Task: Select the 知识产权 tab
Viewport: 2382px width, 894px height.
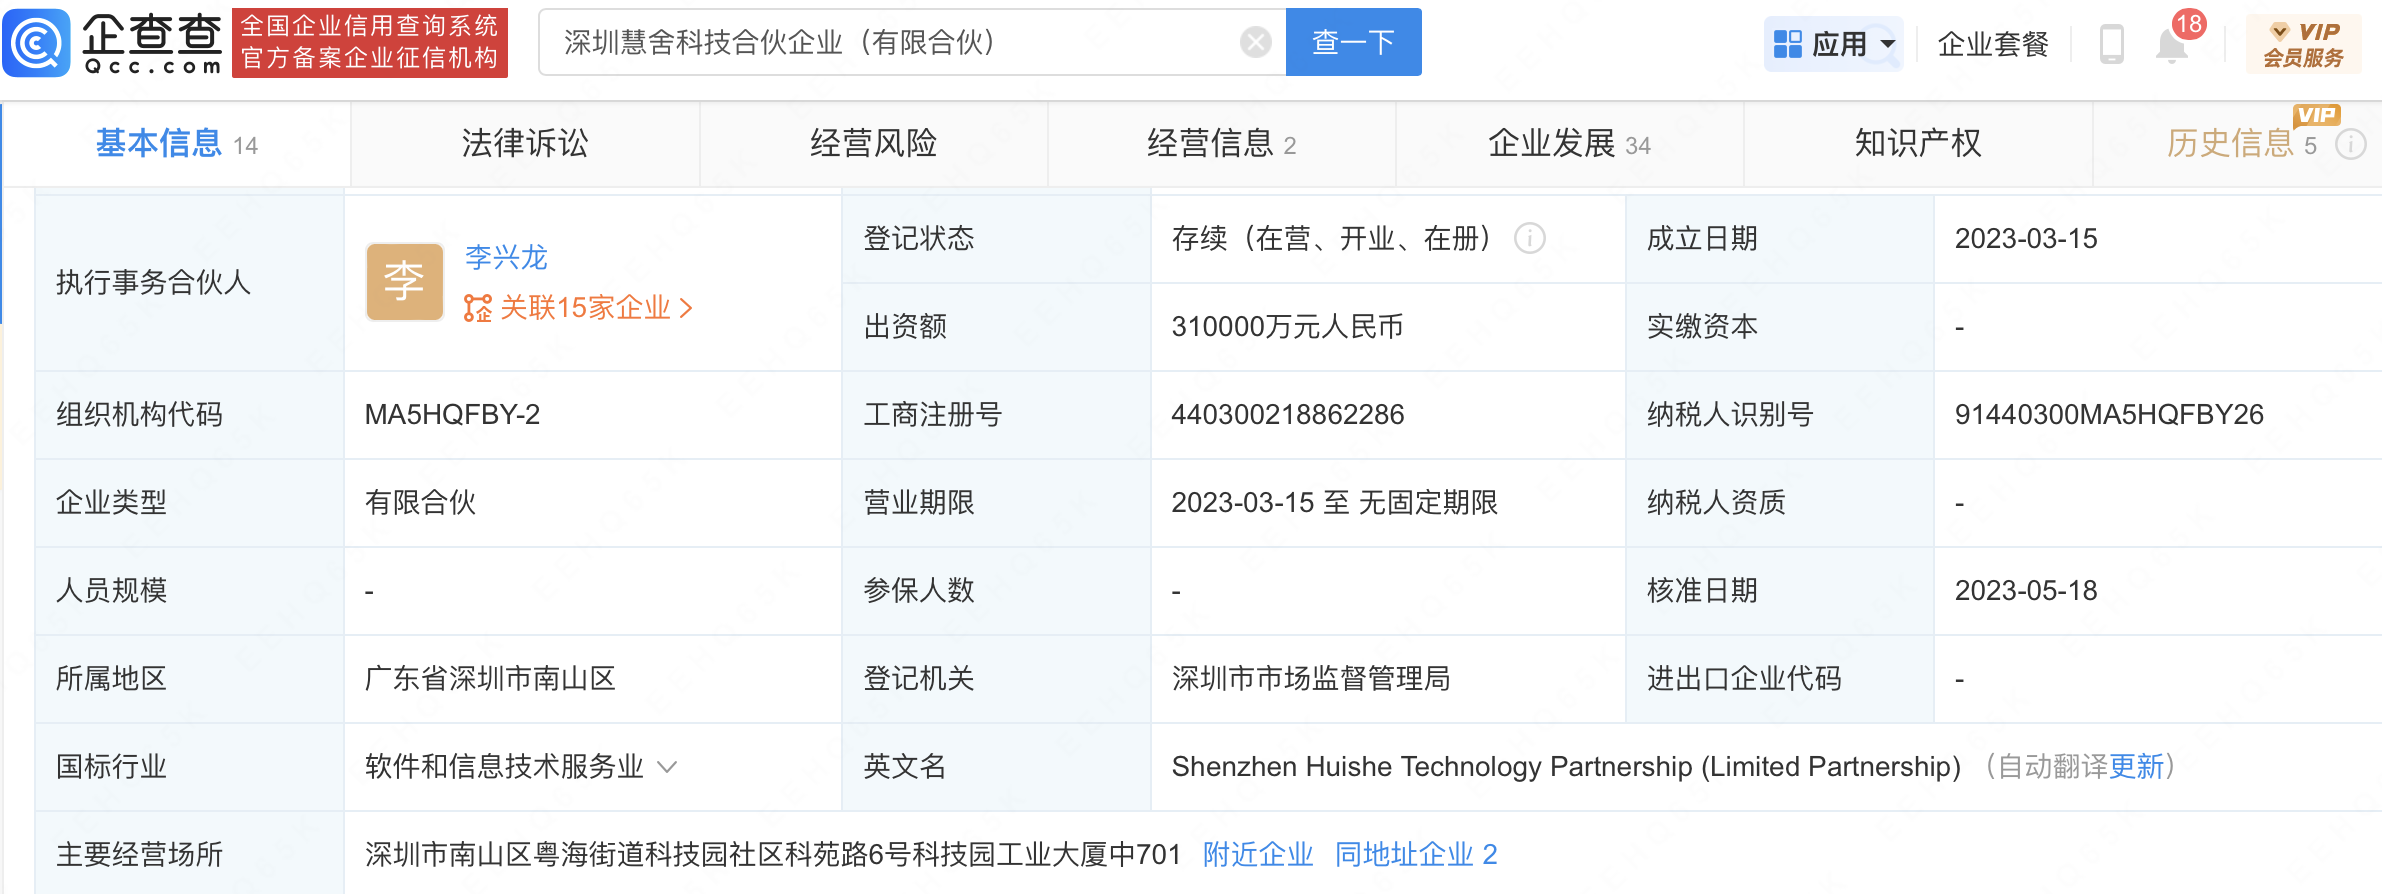Action: [1917, 144]
